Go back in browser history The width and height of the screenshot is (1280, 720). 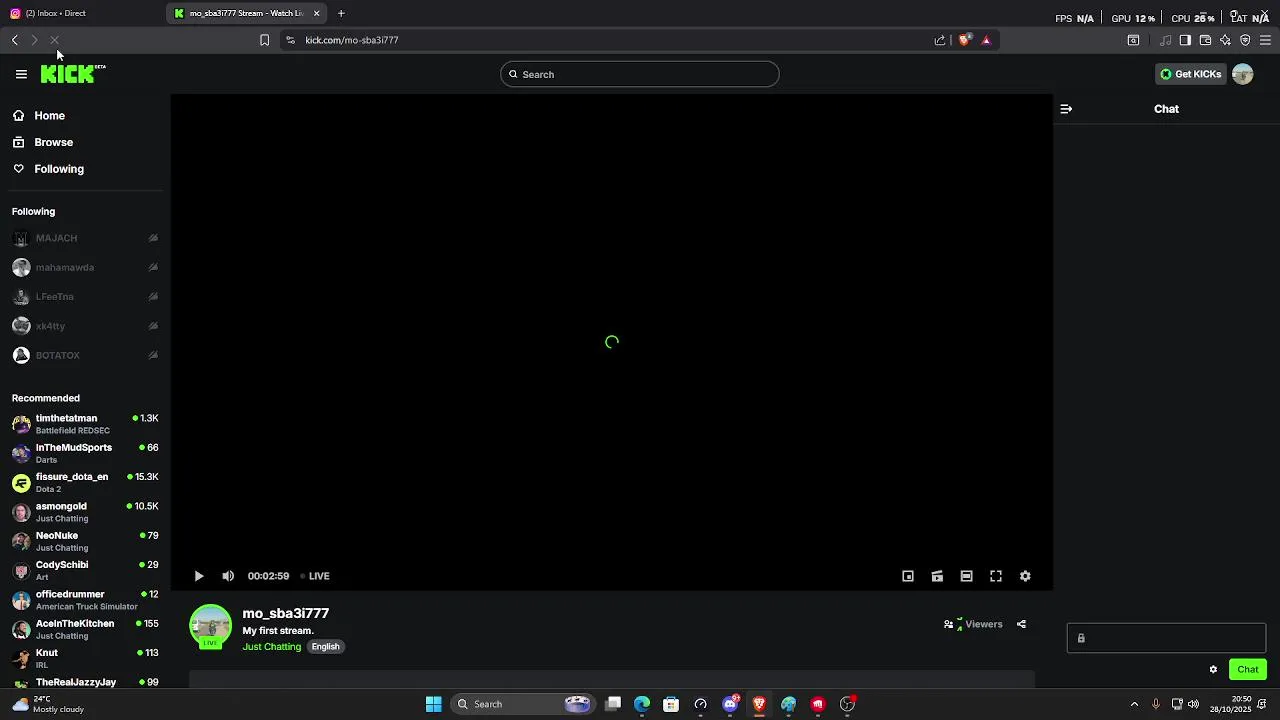pyautogui.click(x=14, y=40)
